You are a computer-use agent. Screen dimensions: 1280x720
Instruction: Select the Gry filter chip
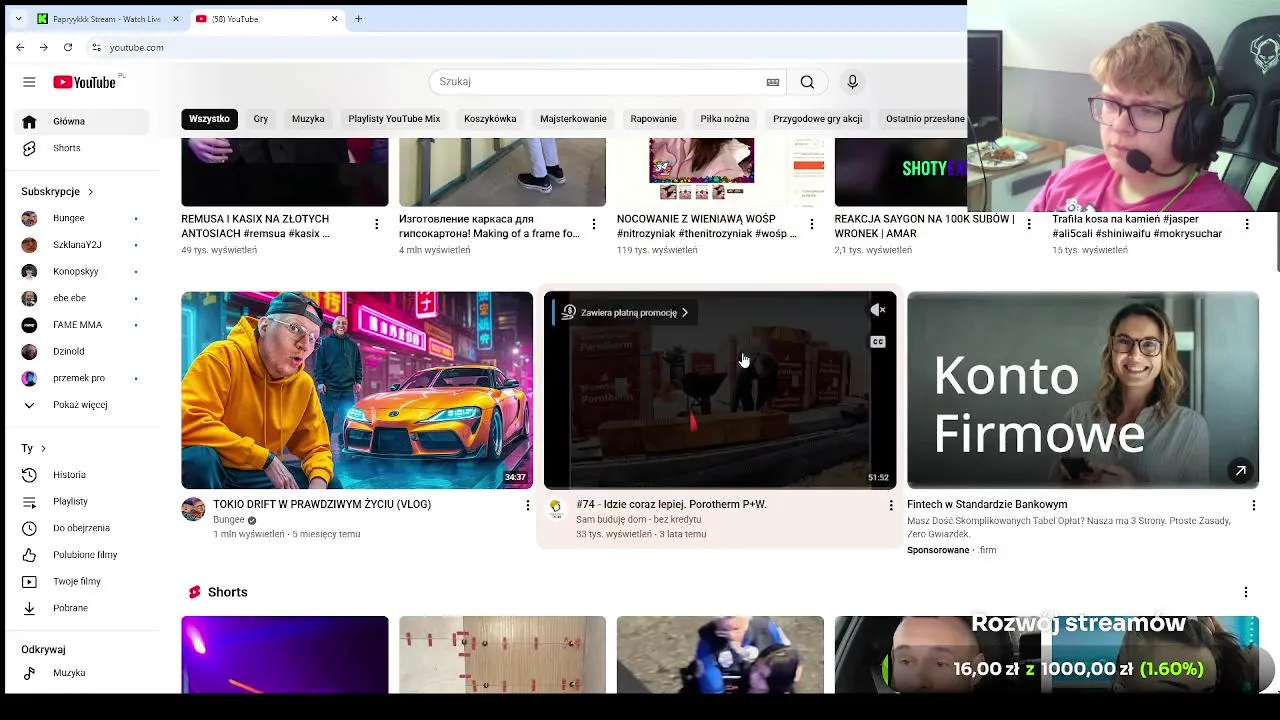(261, 119)
